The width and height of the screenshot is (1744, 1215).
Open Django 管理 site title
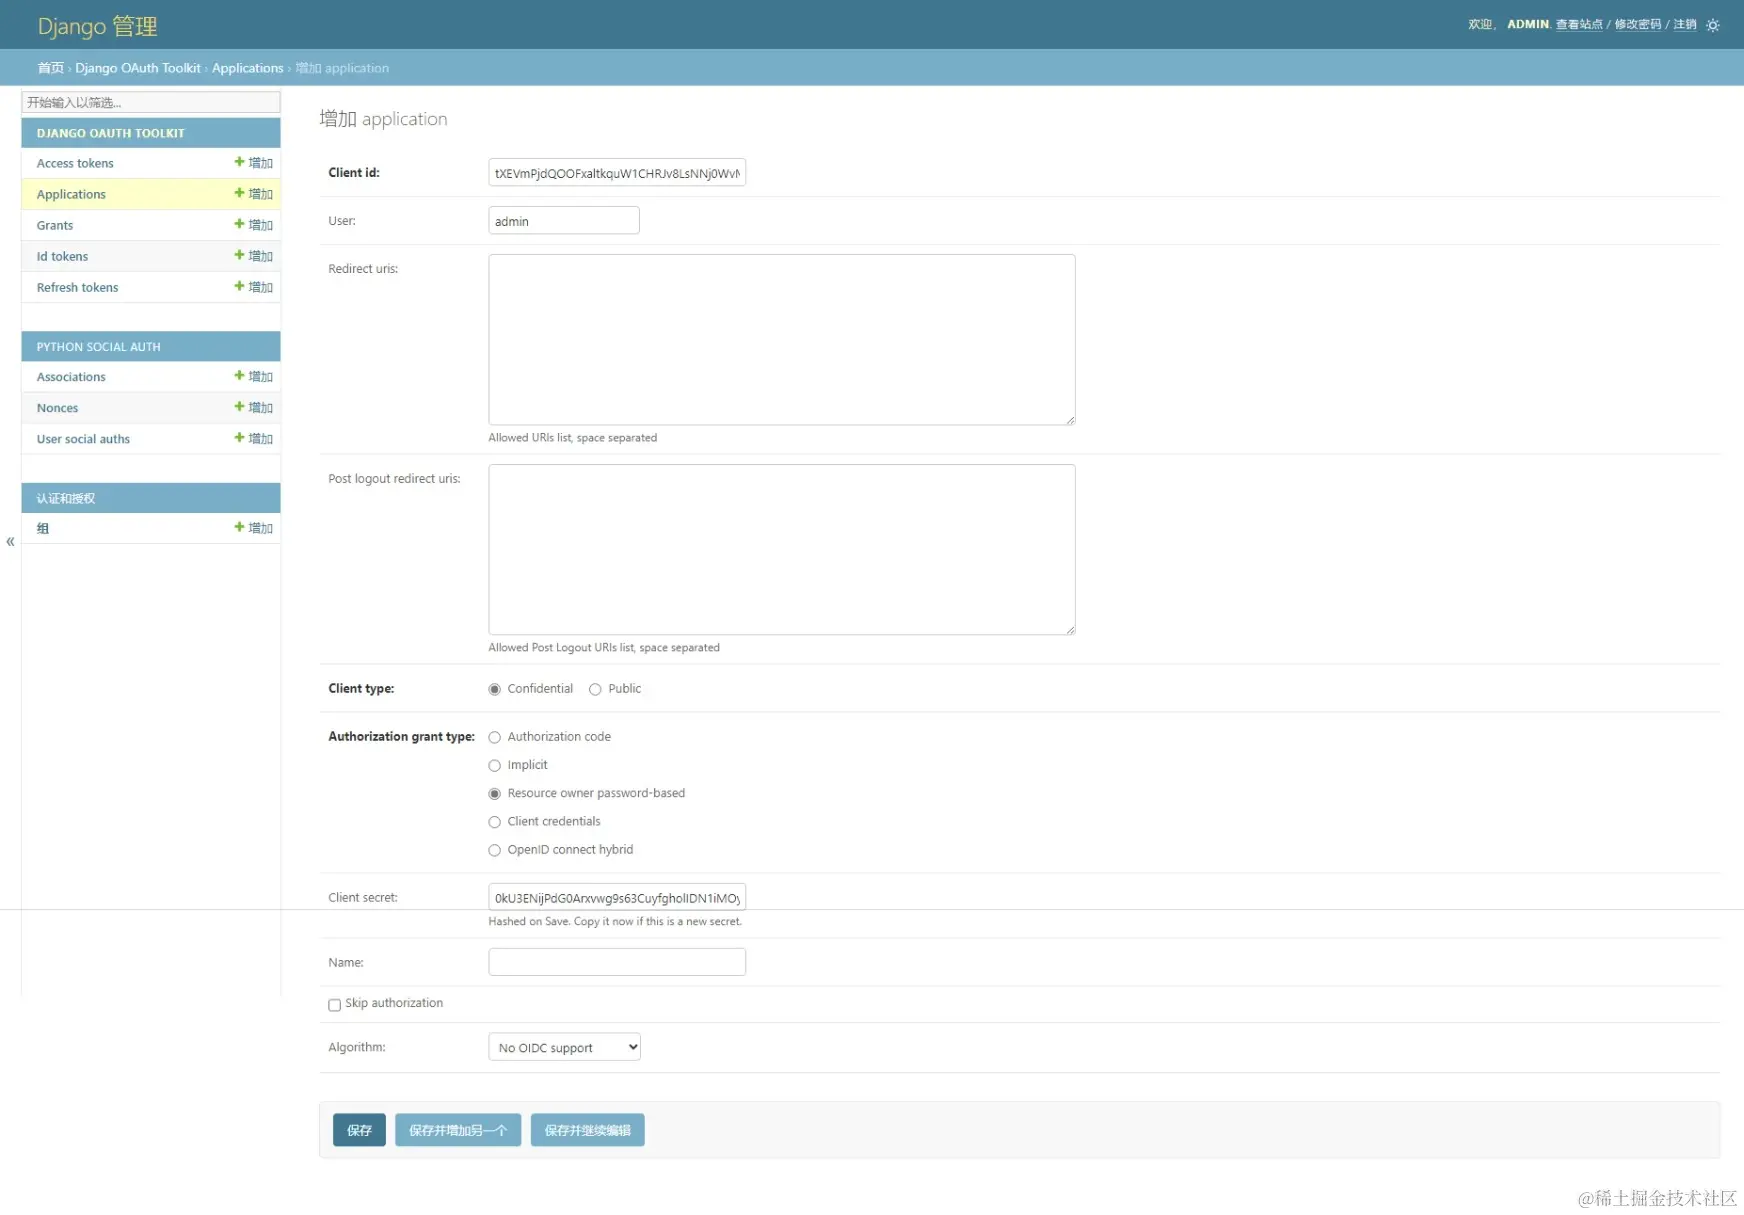(x=97, y=26)
